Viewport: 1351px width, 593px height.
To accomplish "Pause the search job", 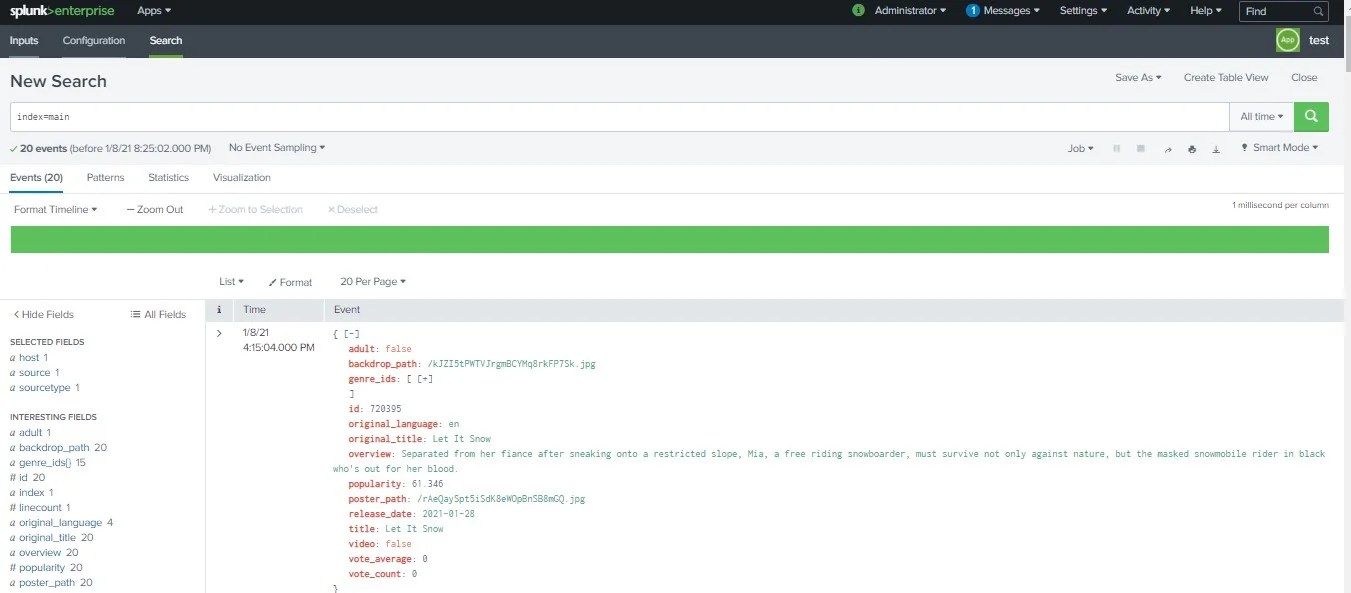I will click(1116, 148).
